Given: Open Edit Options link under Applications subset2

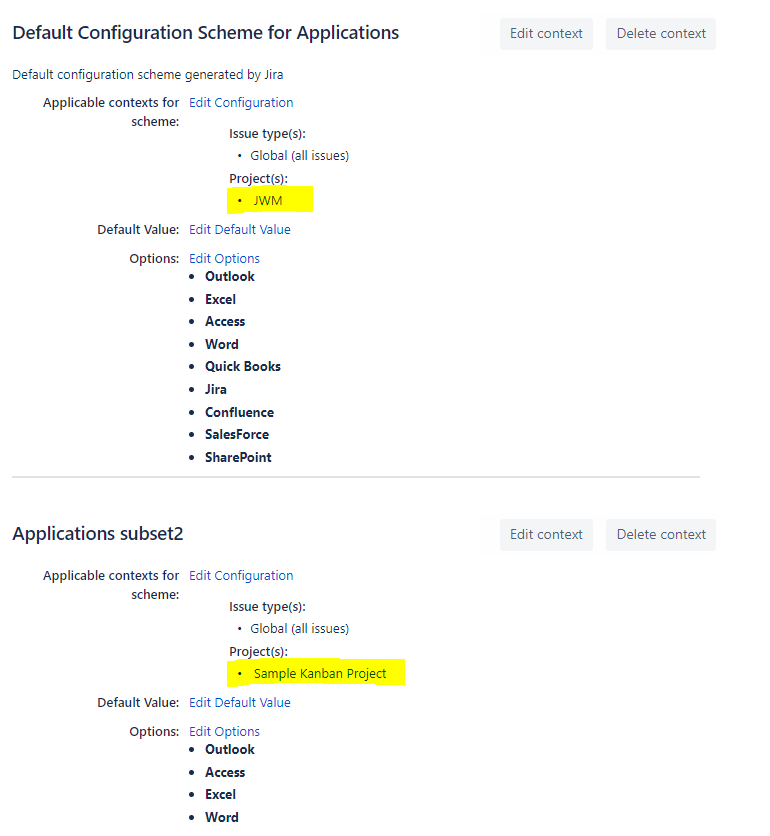Looking at the screenshot, I should 224,732.
